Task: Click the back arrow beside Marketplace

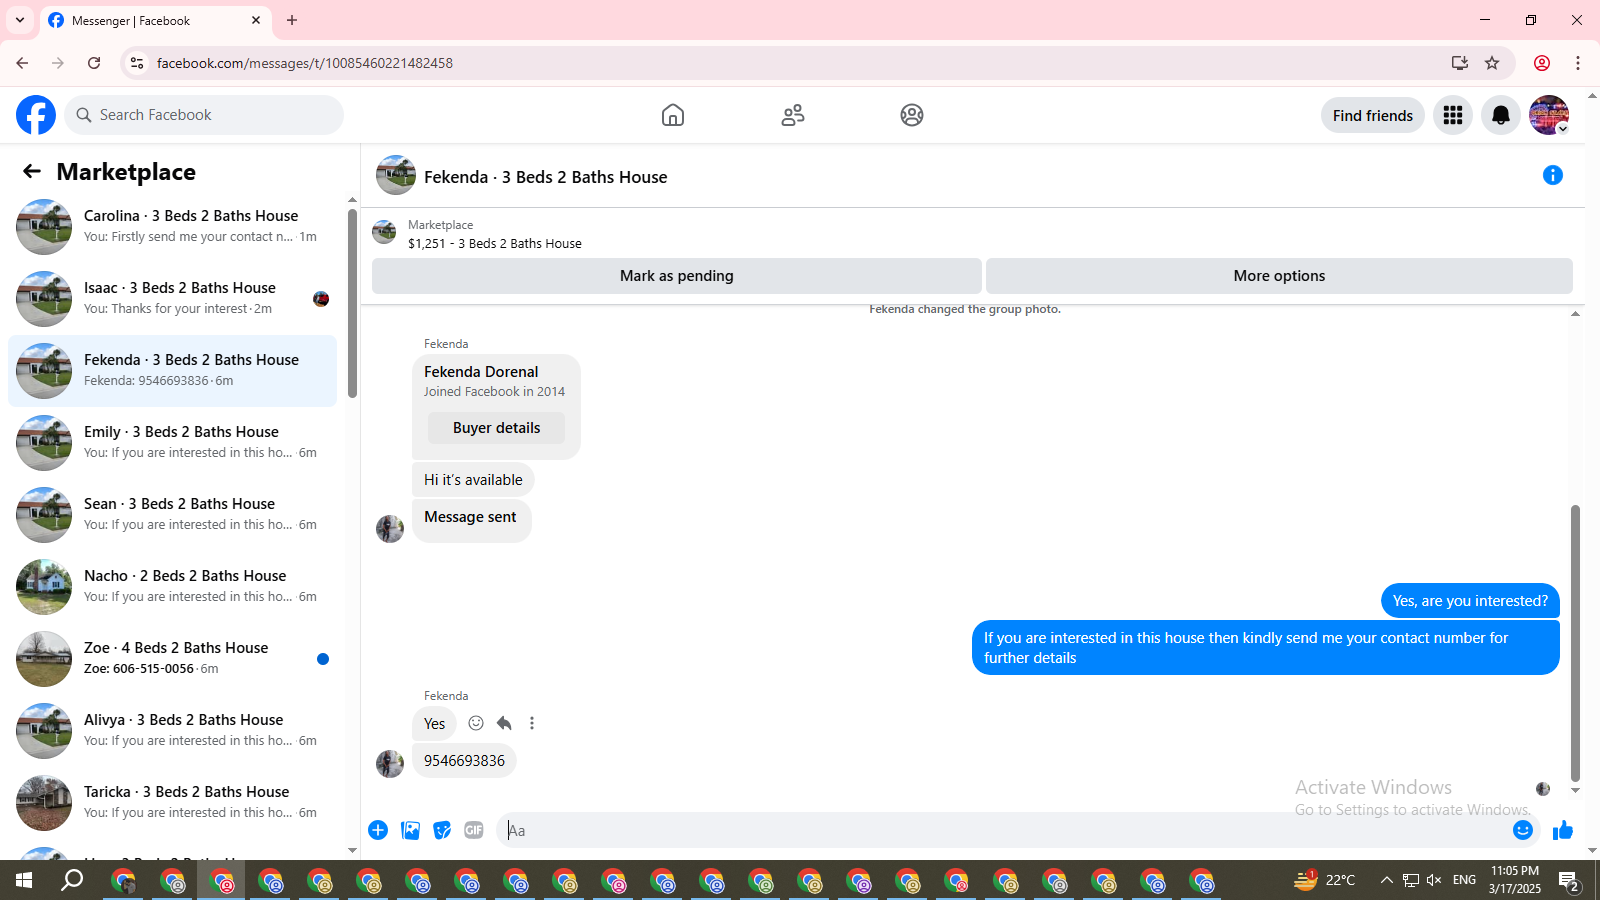Action: pyautogui.click(x=32, y=171)
